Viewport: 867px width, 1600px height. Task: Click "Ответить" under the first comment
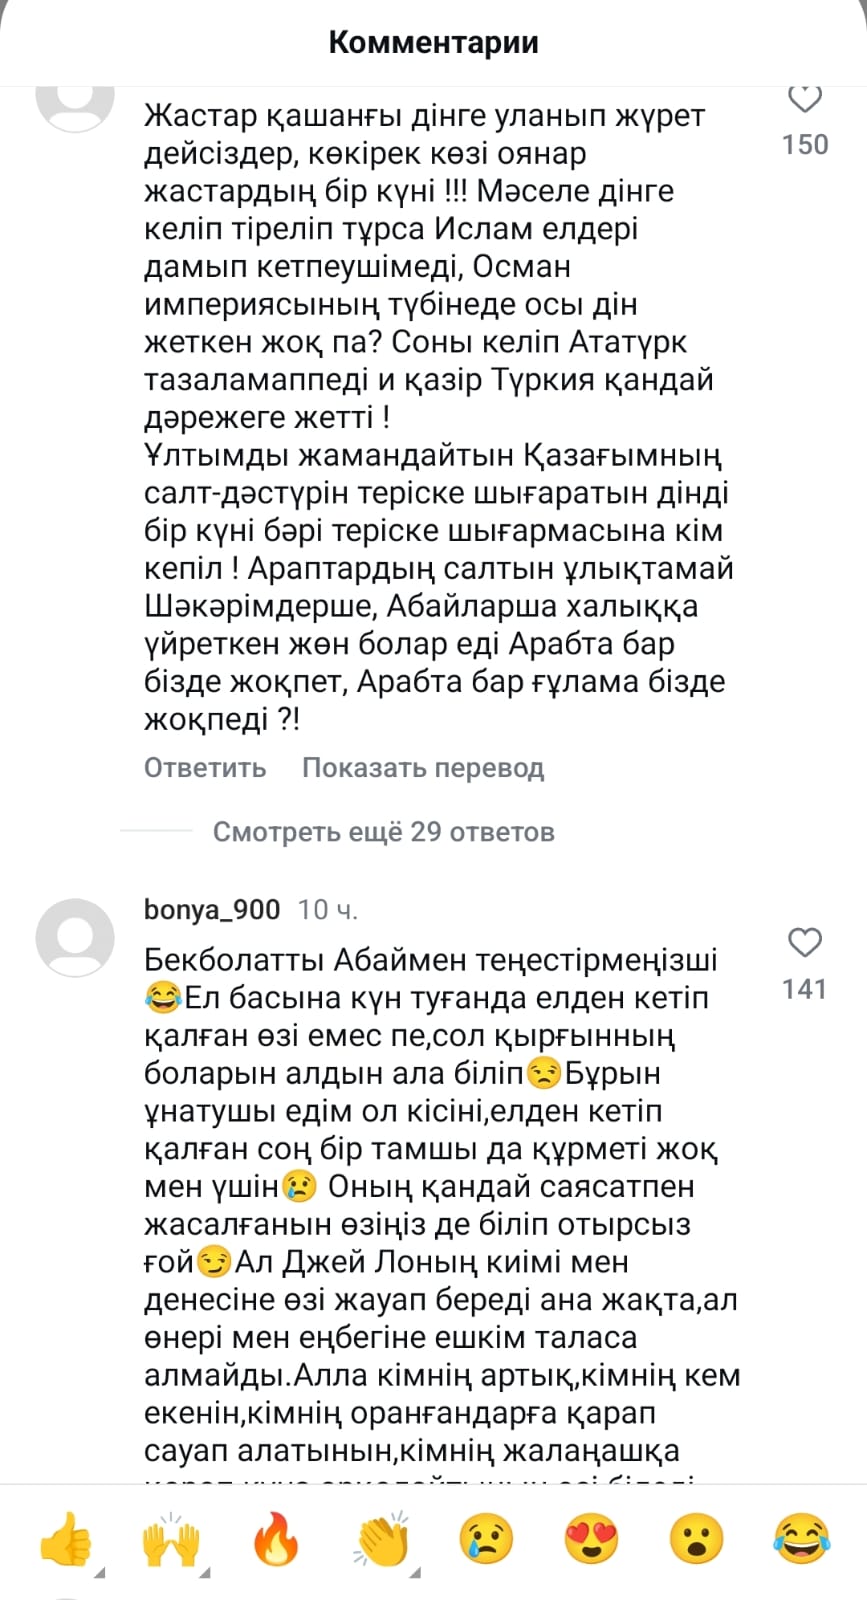205,768
